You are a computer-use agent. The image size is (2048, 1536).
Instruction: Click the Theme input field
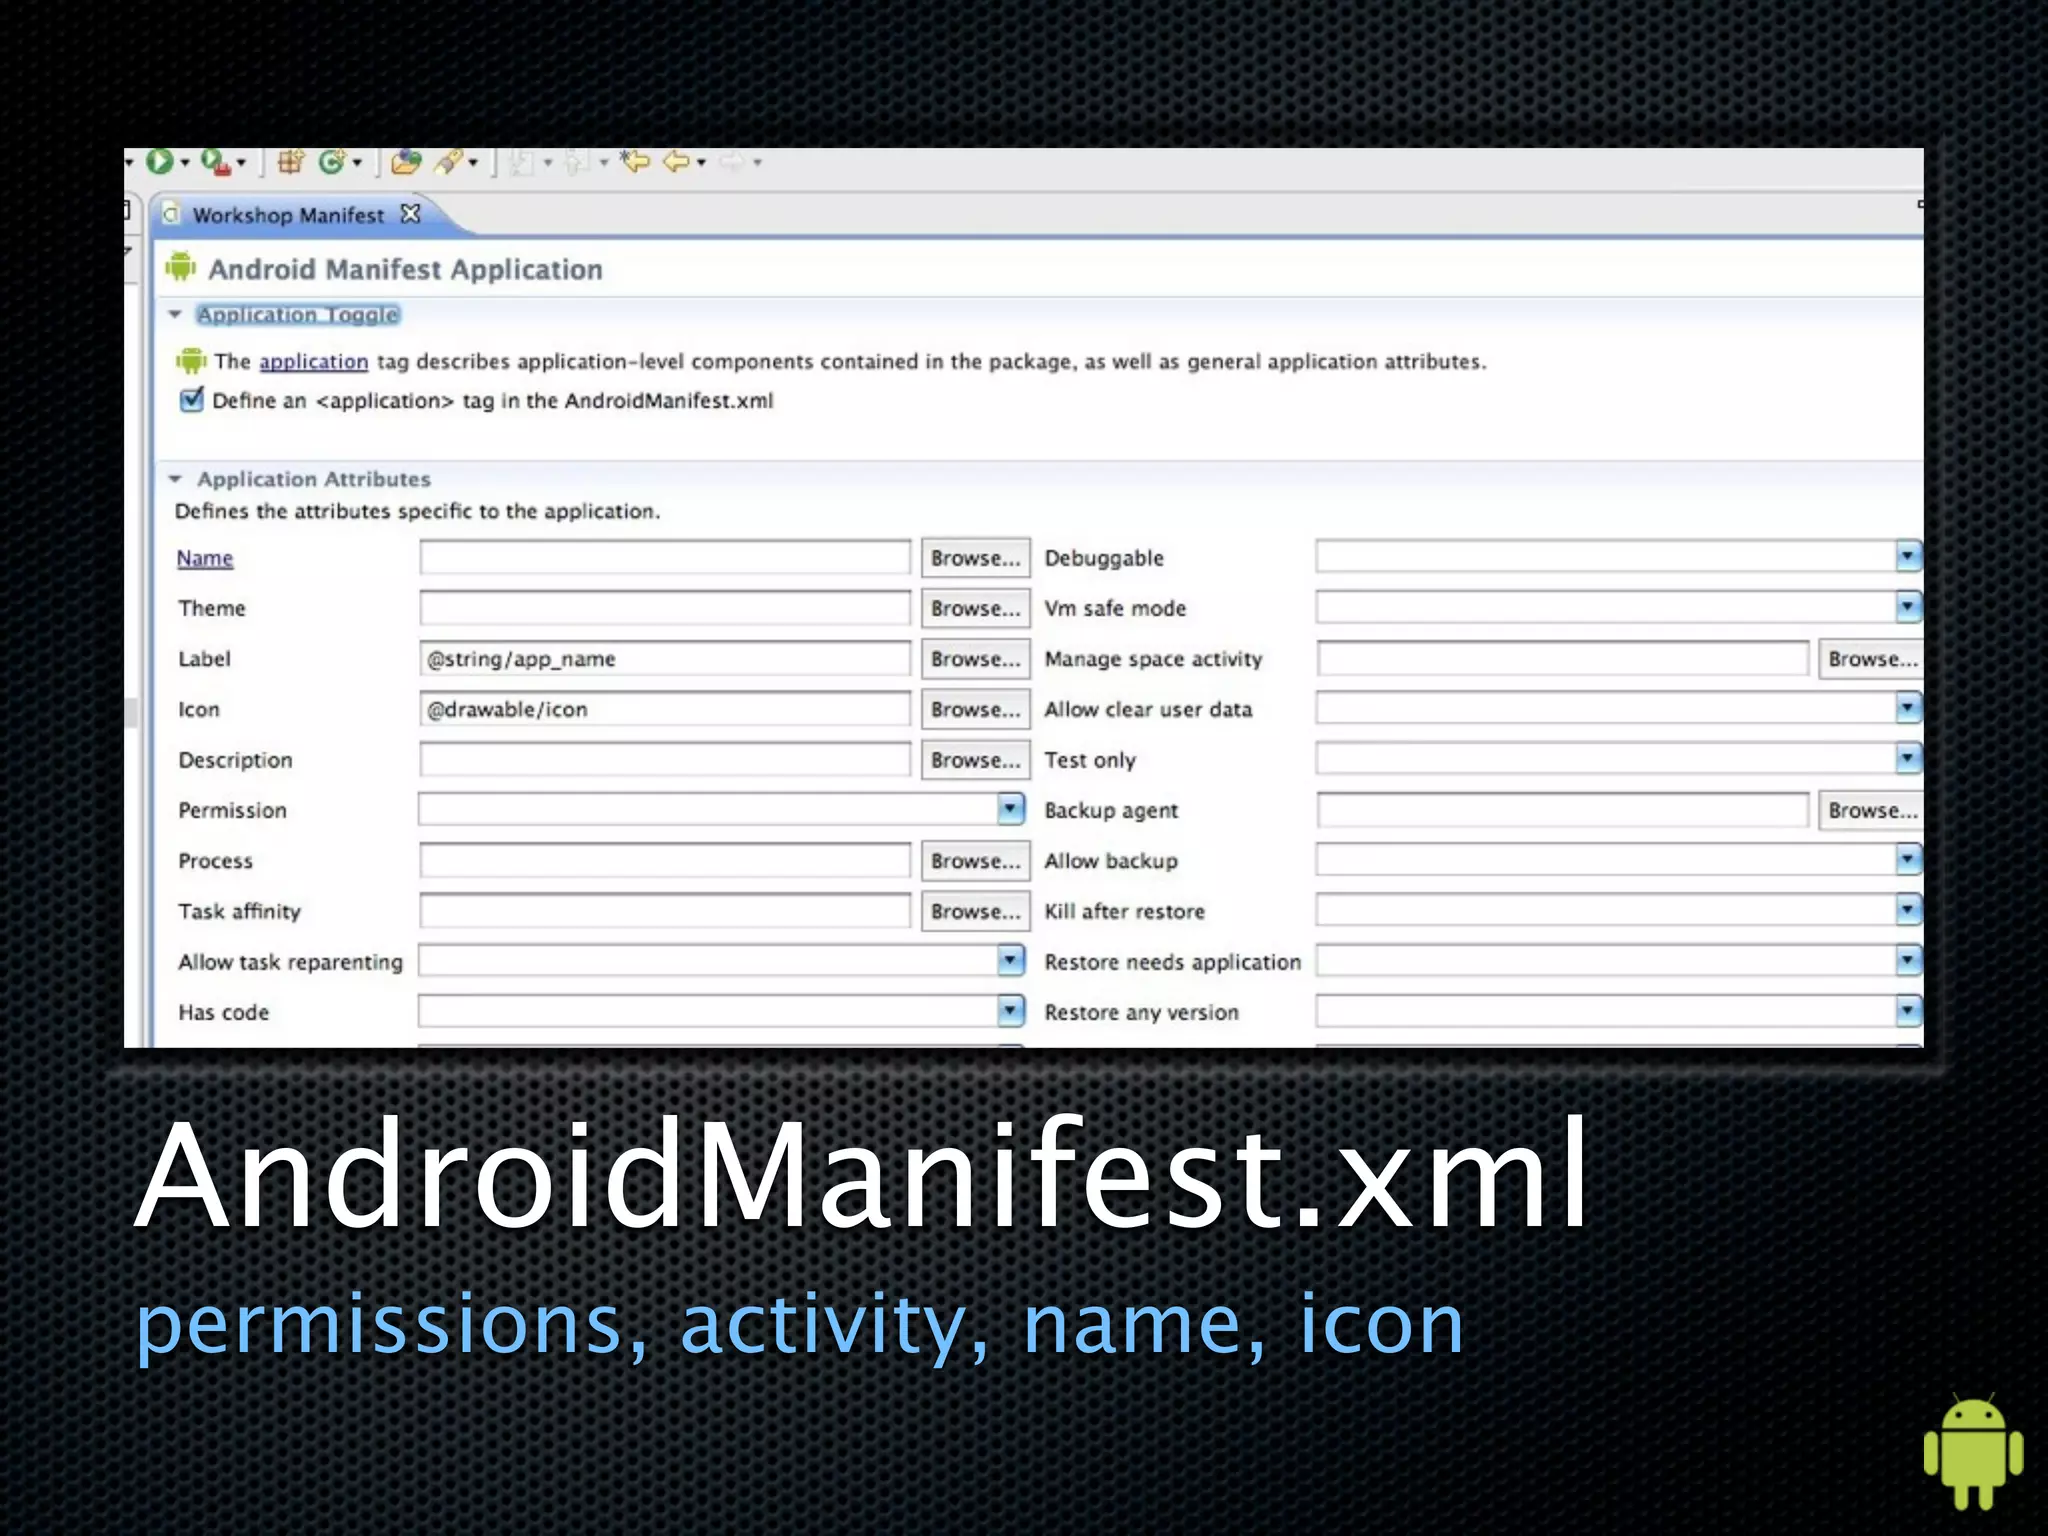coord(665,608)
